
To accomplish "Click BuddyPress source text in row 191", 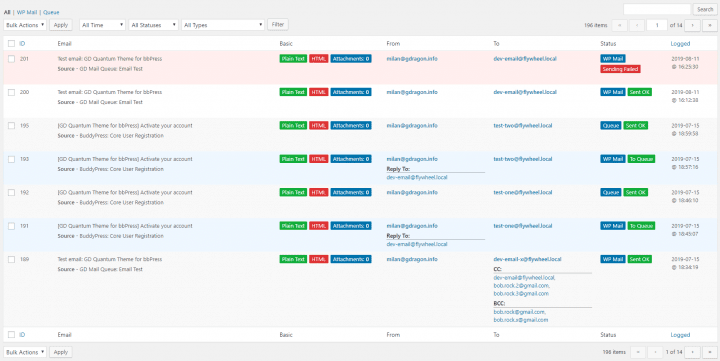I will [x=110, y=236].
